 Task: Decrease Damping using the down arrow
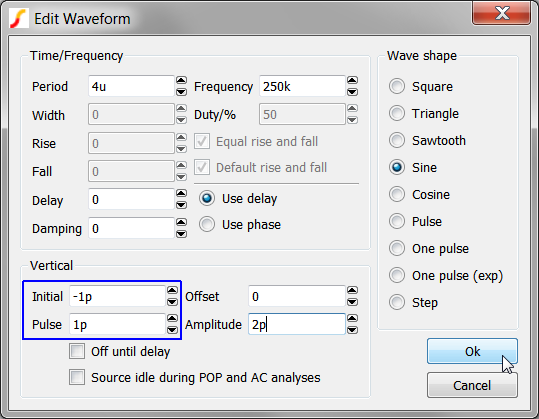coord(181,234)
